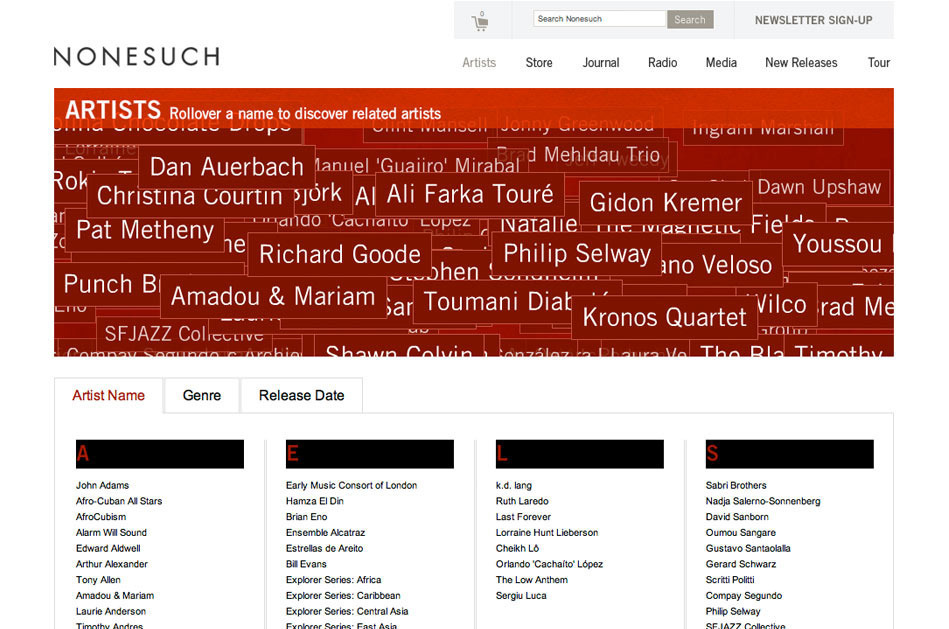The image size is (949, 629).
Task: Click k.d. lang link
Action: coord(514,486)
